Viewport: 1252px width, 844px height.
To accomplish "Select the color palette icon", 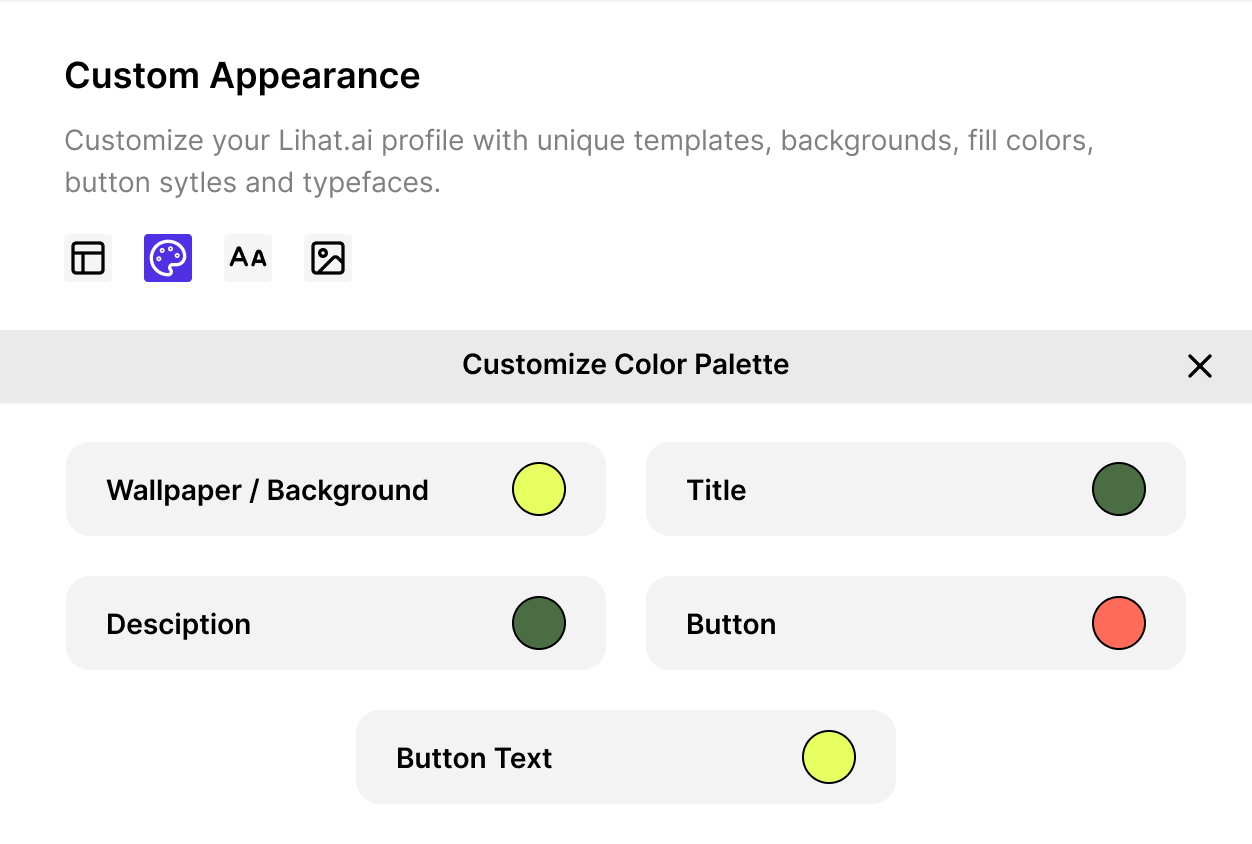I will click(x=168, y=258).
